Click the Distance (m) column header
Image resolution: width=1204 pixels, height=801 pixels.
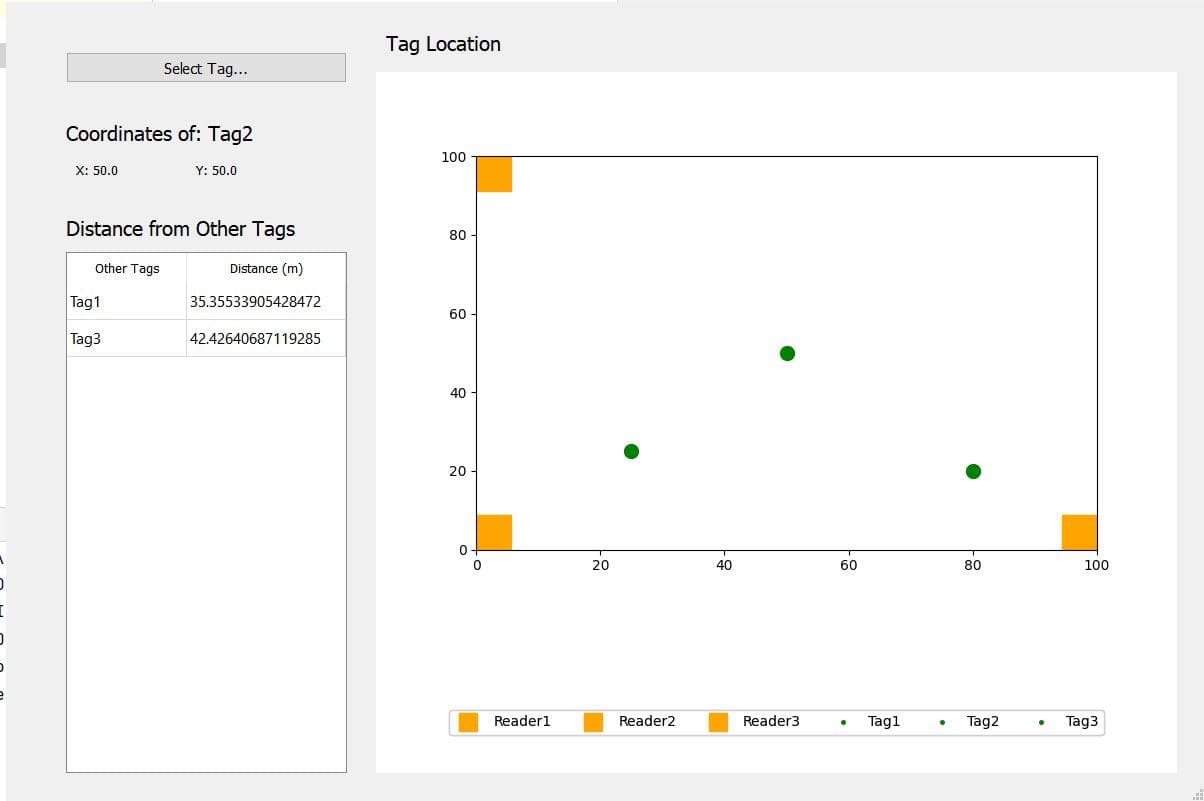tap(266, 268)
